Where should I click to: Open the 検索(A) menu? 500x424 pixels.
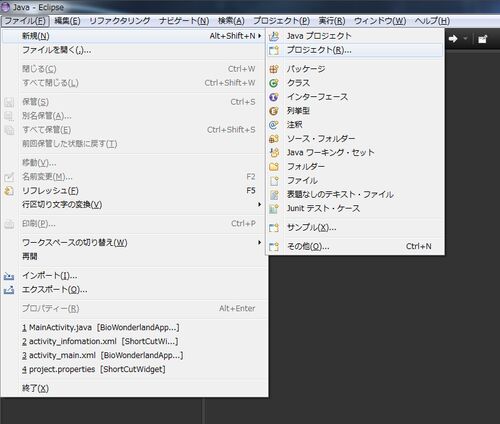click(x=231, y=21)
